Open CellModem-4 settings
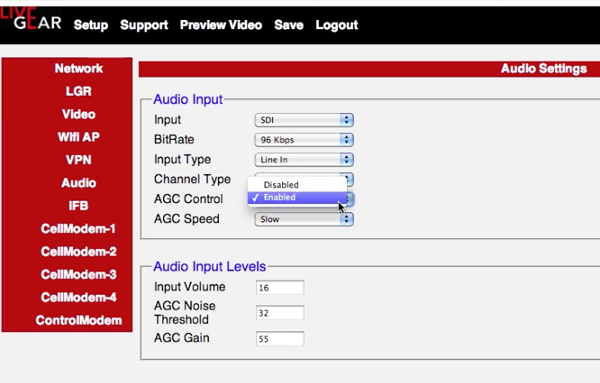The image size is (600, 383). [x=78, y=298]
